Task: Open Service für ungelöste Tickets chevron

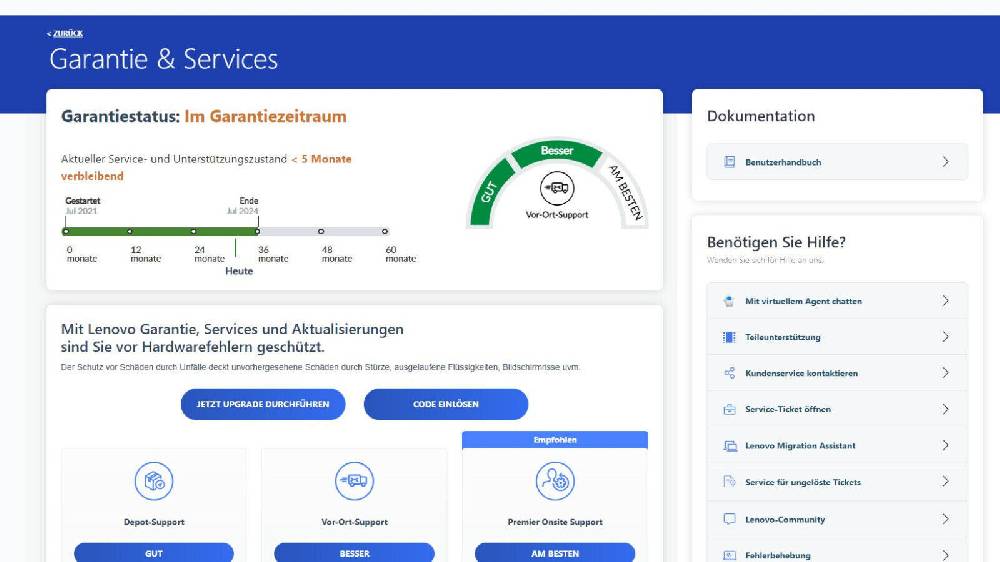Action: [945, 482]
